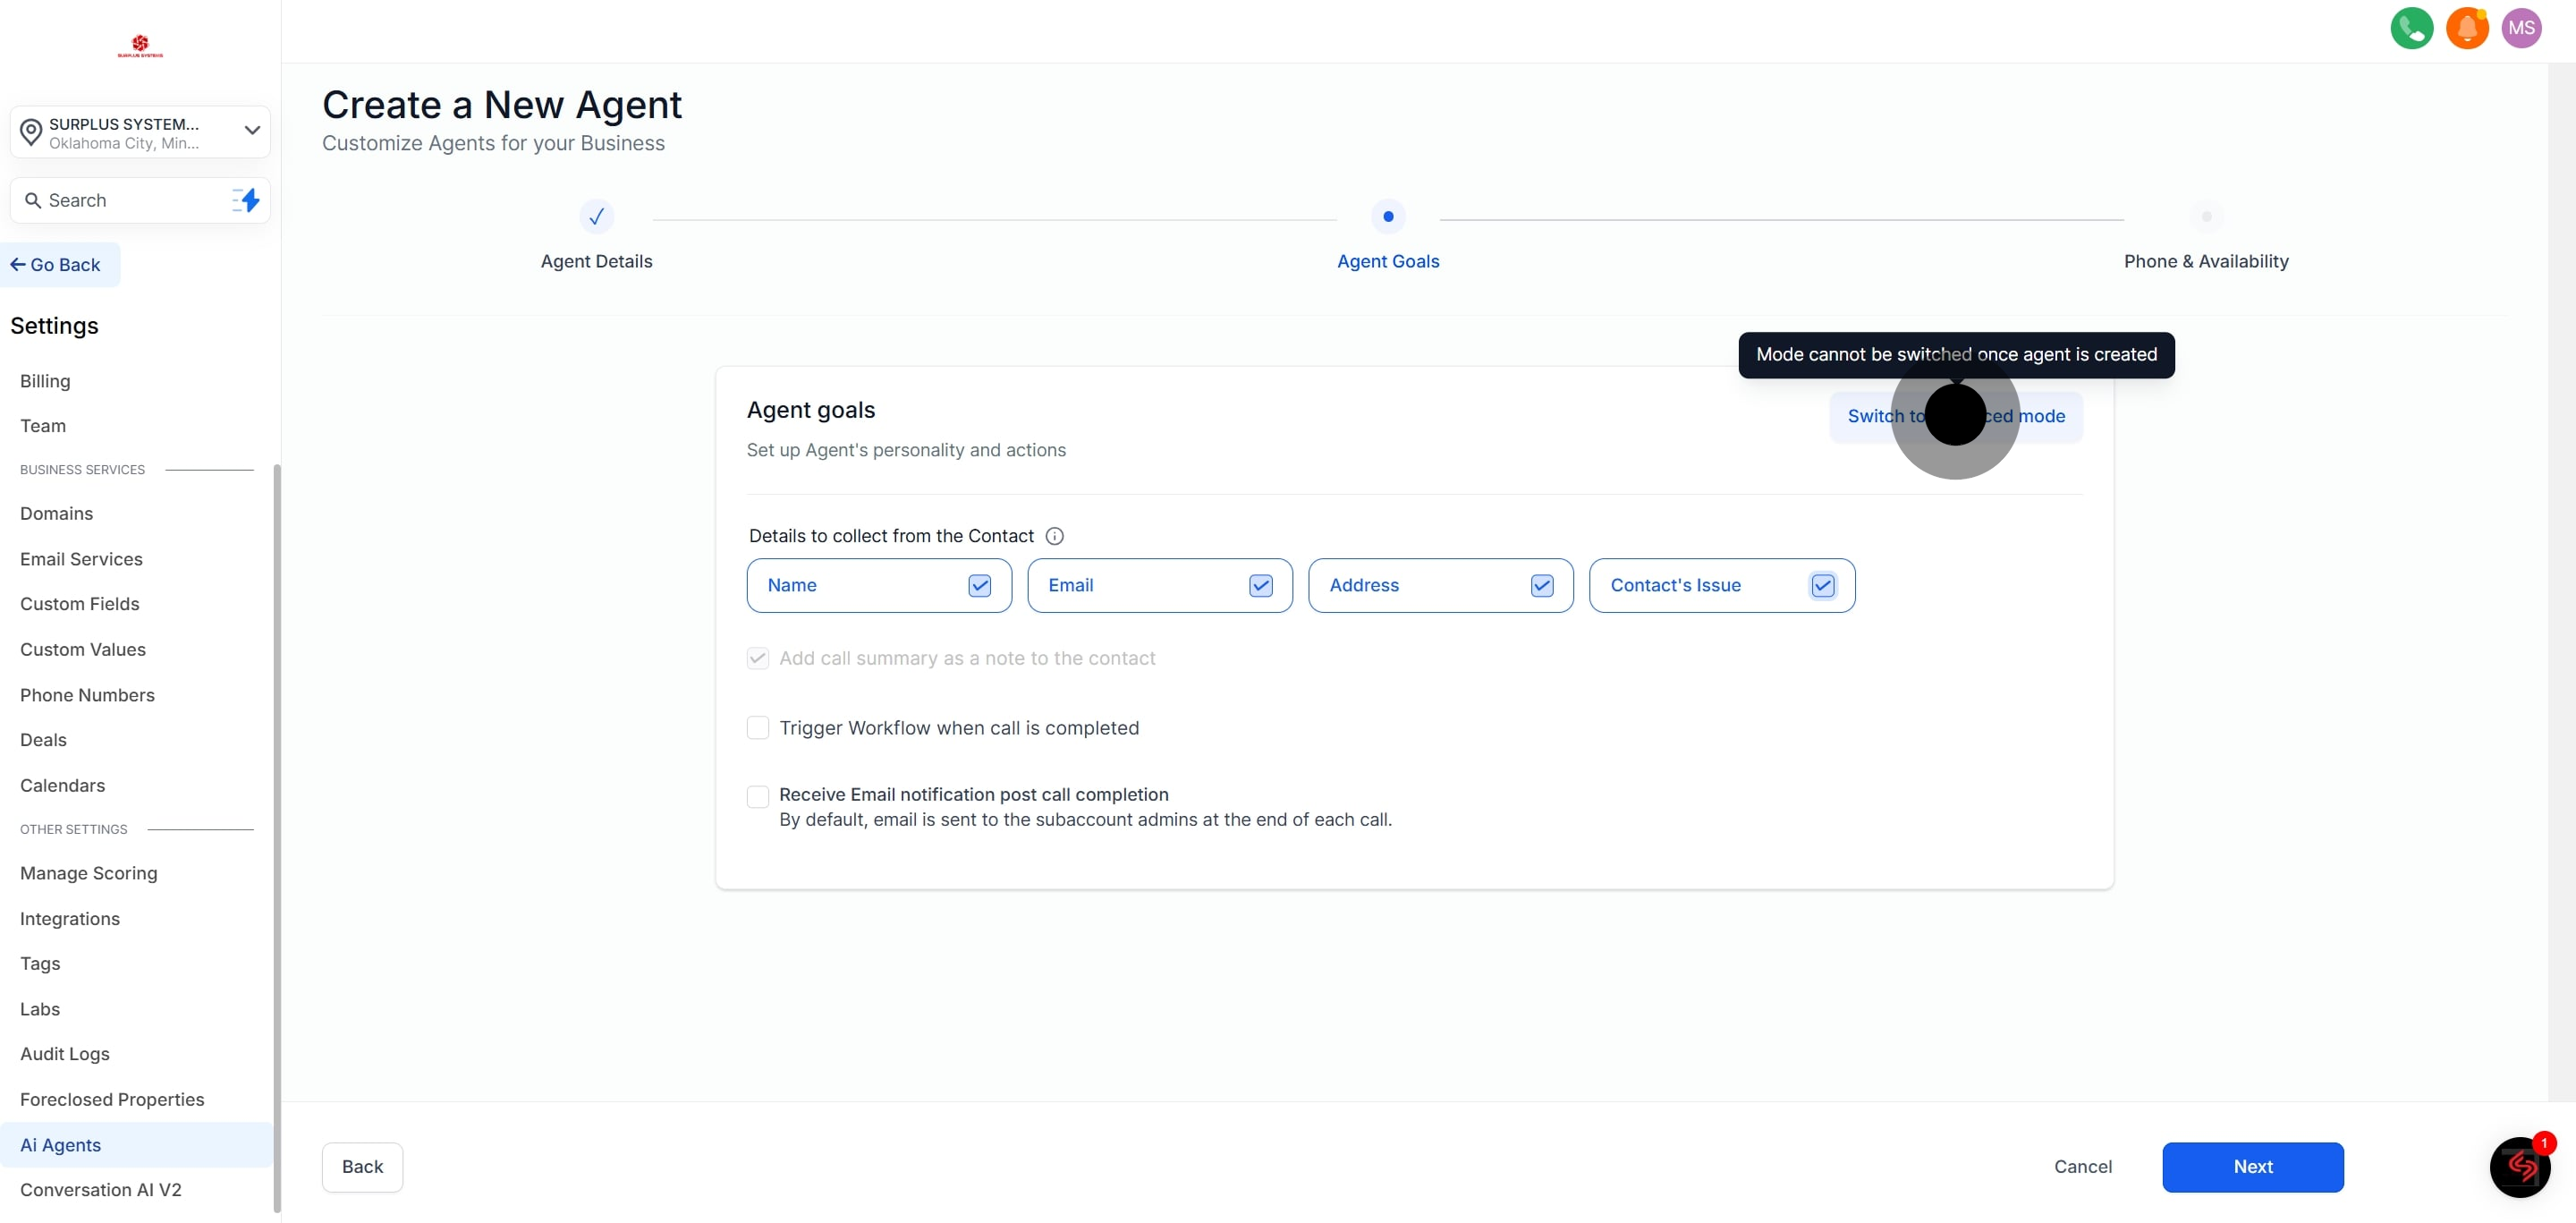The width and height of the screenshot is (2576, 1223).
Task: Click the Agent Details checkmark step icon
Action: (596, 217)
